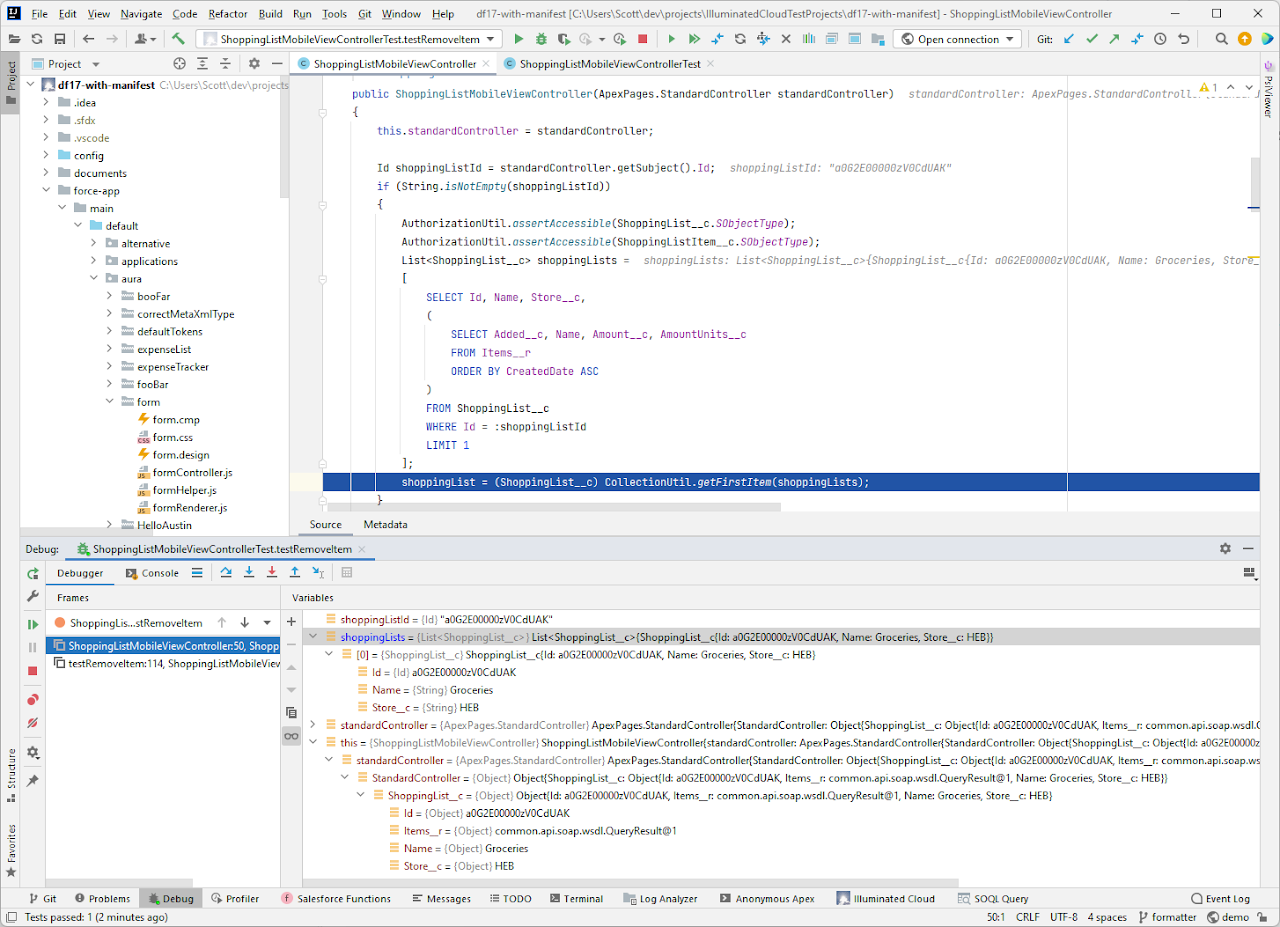Toggle the demo indicator in the status bar
This screenshot has height=927, width=1280.
click(1229, 916)
